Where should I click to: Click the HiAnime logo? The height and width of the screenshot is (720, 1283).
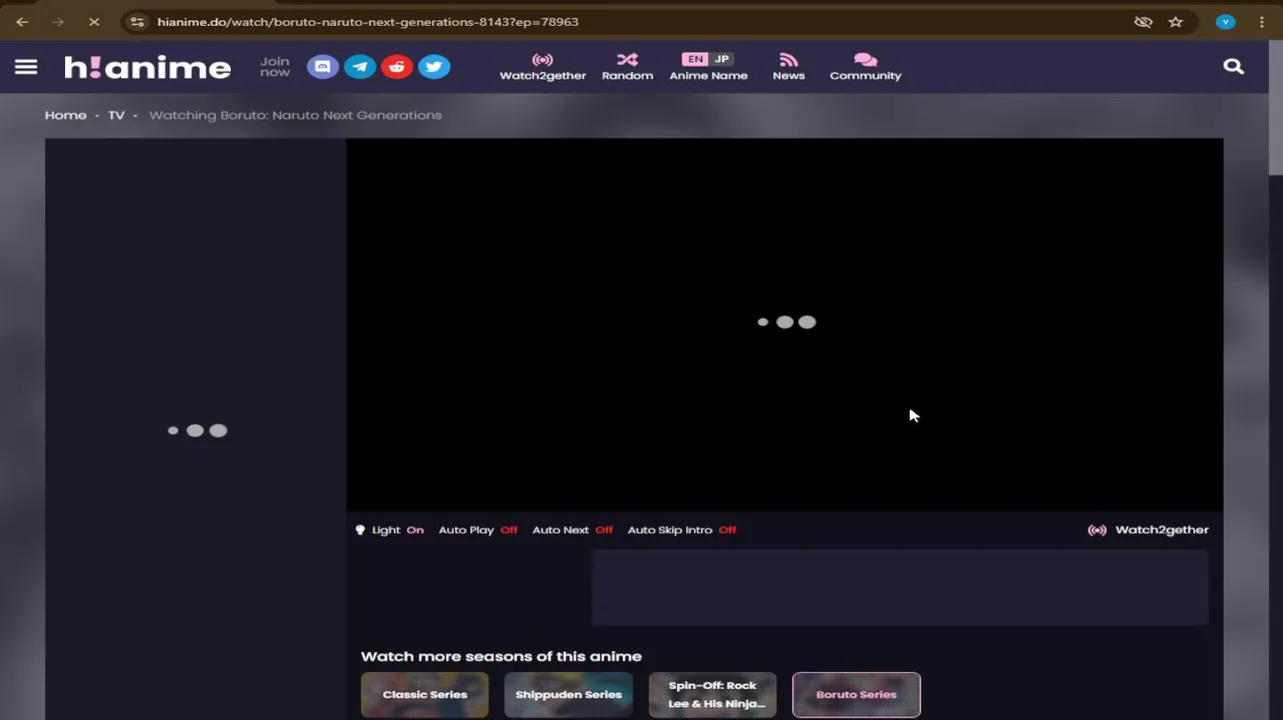148,67
